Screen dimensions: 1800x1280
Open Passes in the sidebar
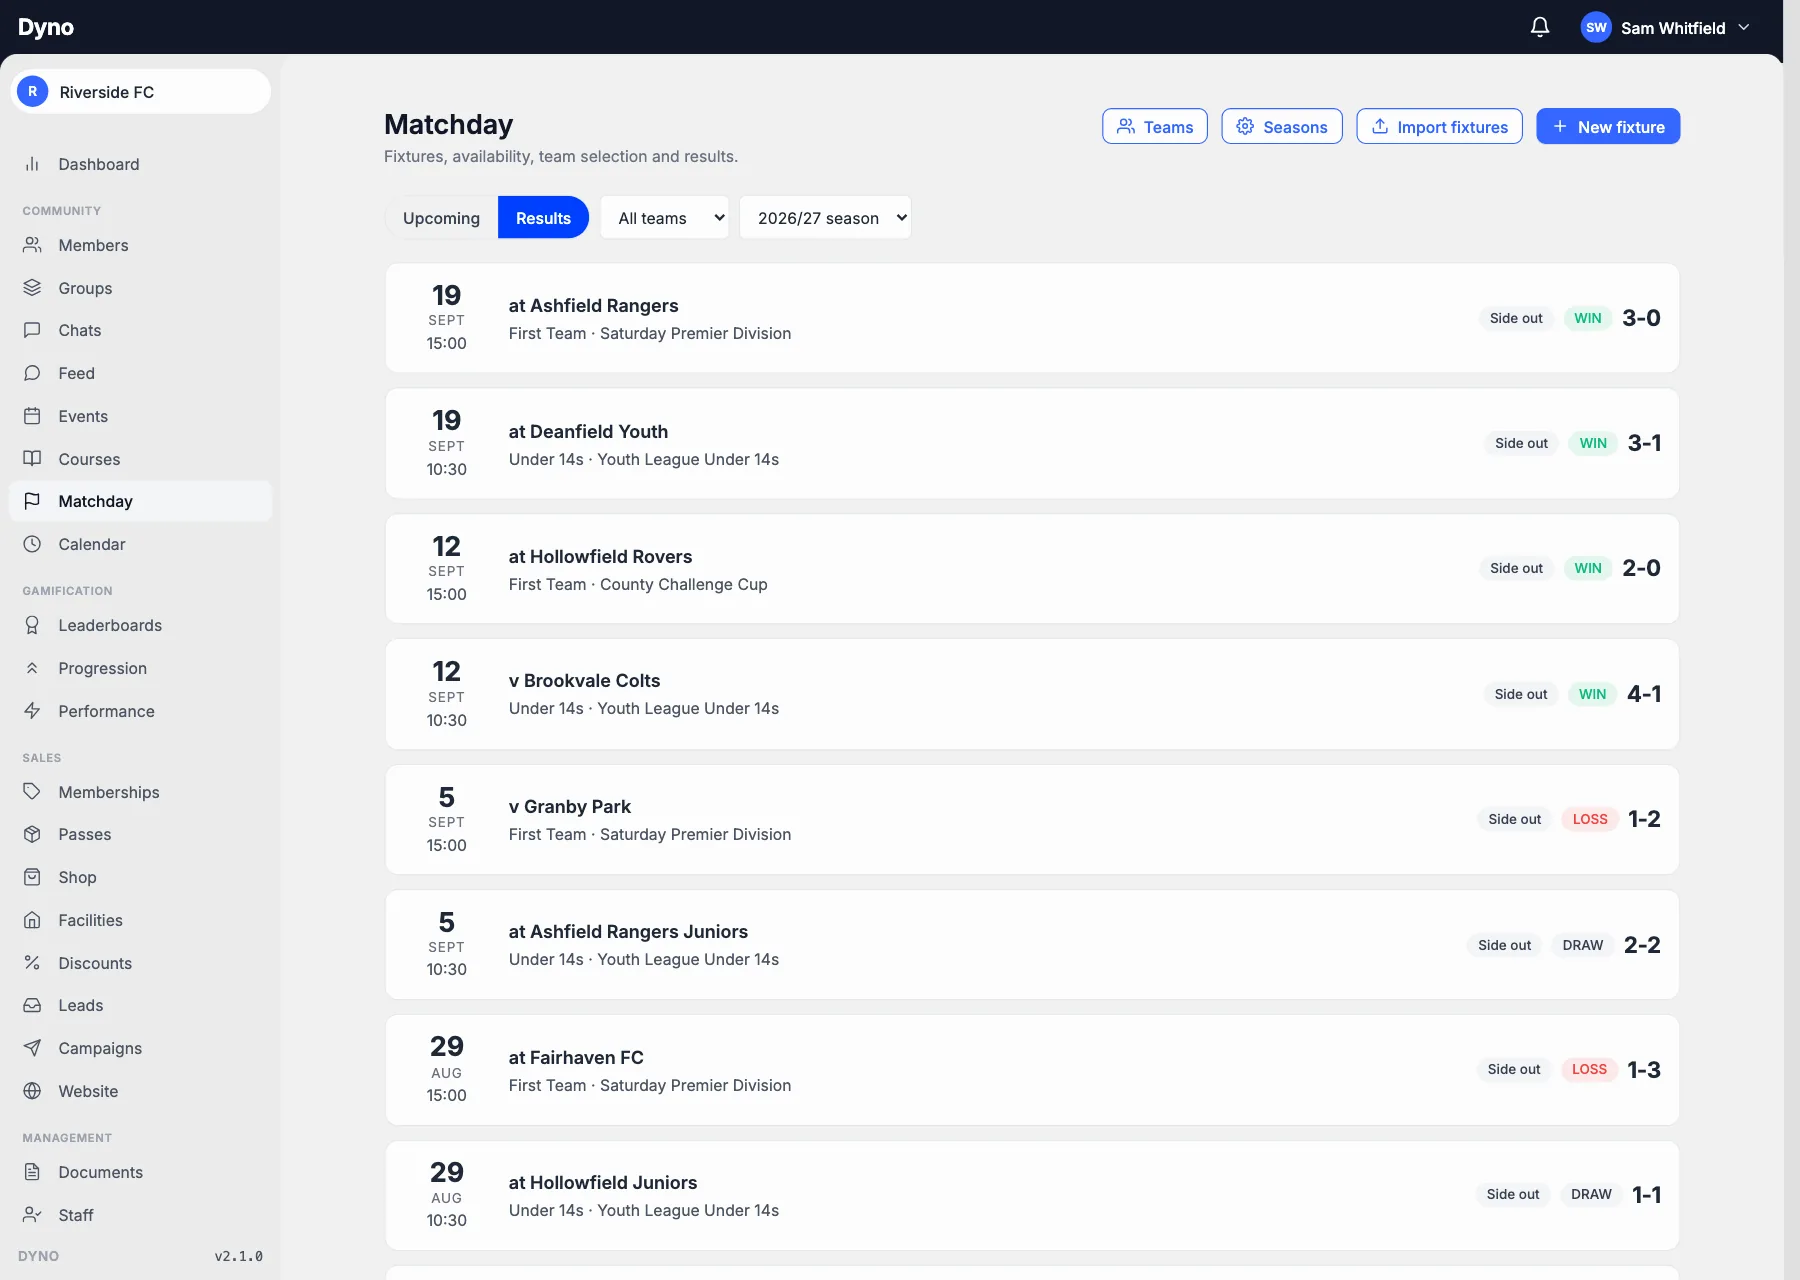(x=141, y=834)
